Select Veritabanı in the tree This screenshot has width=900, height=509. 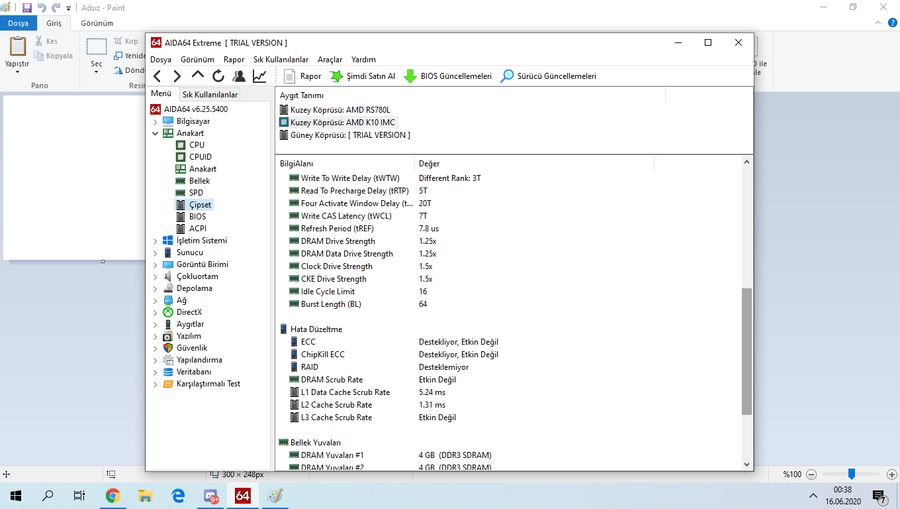[x=193, y=372]
